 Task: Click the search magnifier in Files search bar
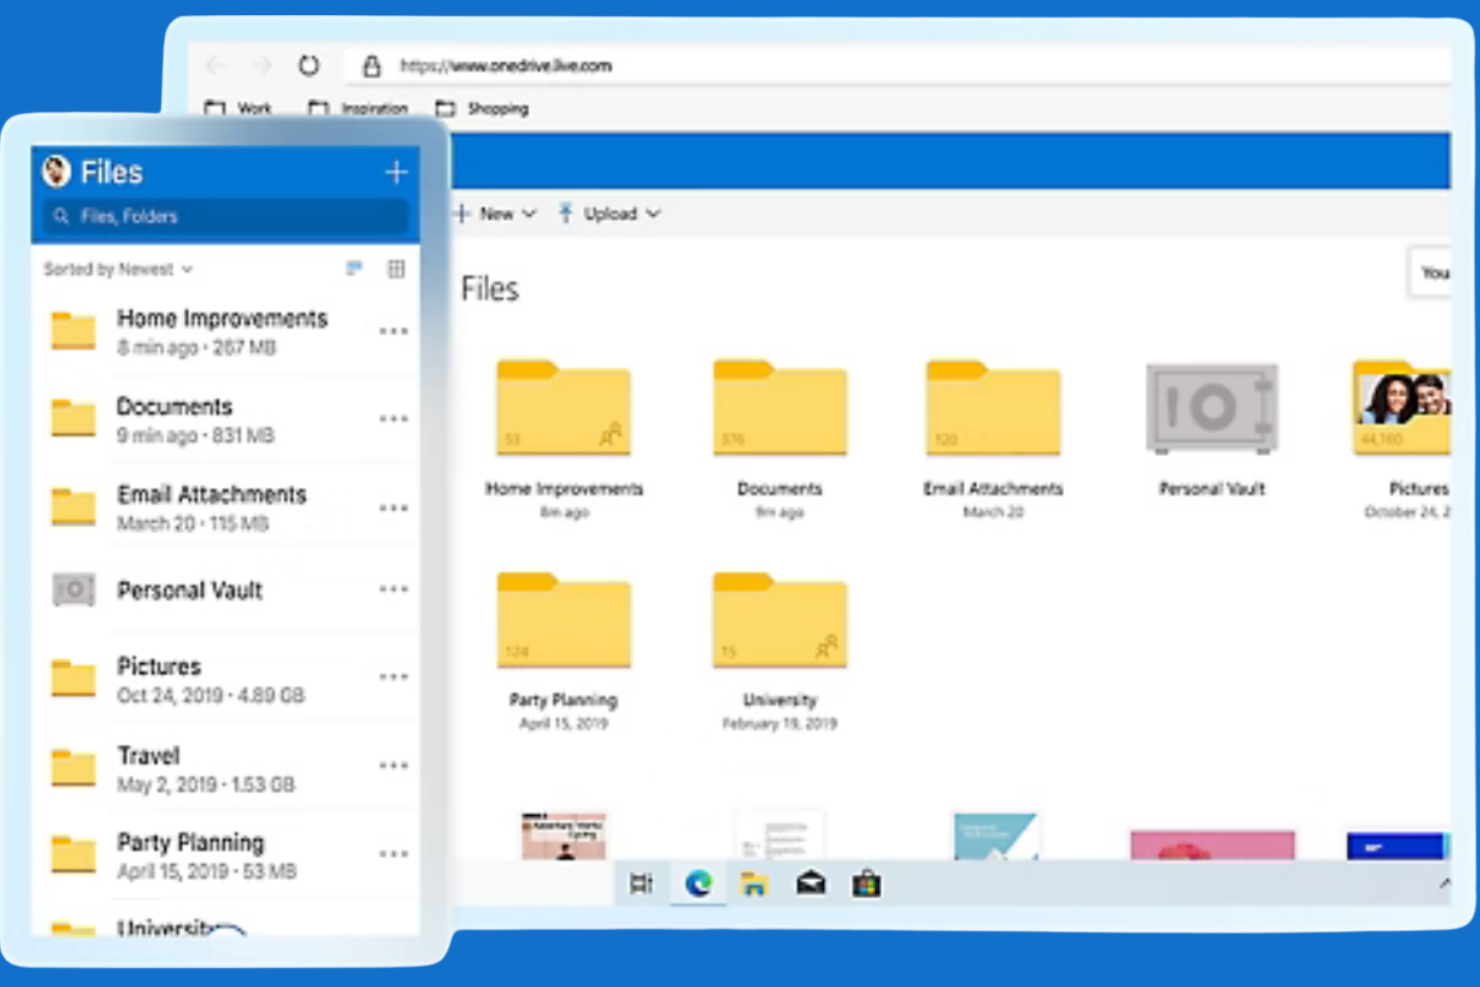tap(62, 216)
